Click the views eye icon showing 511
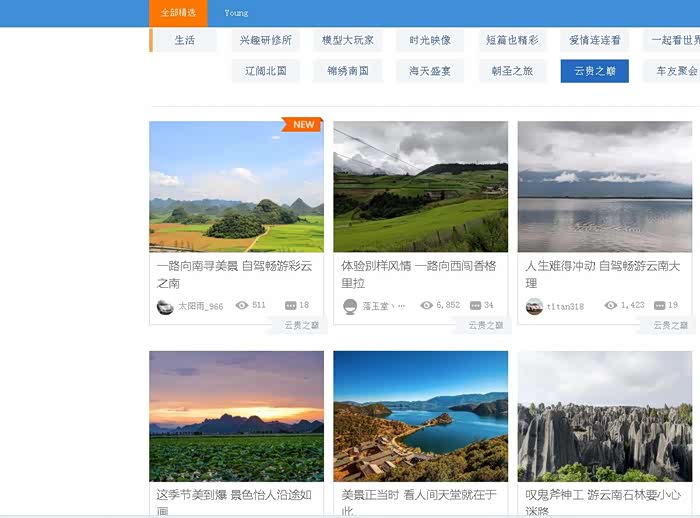 [242, 305]
